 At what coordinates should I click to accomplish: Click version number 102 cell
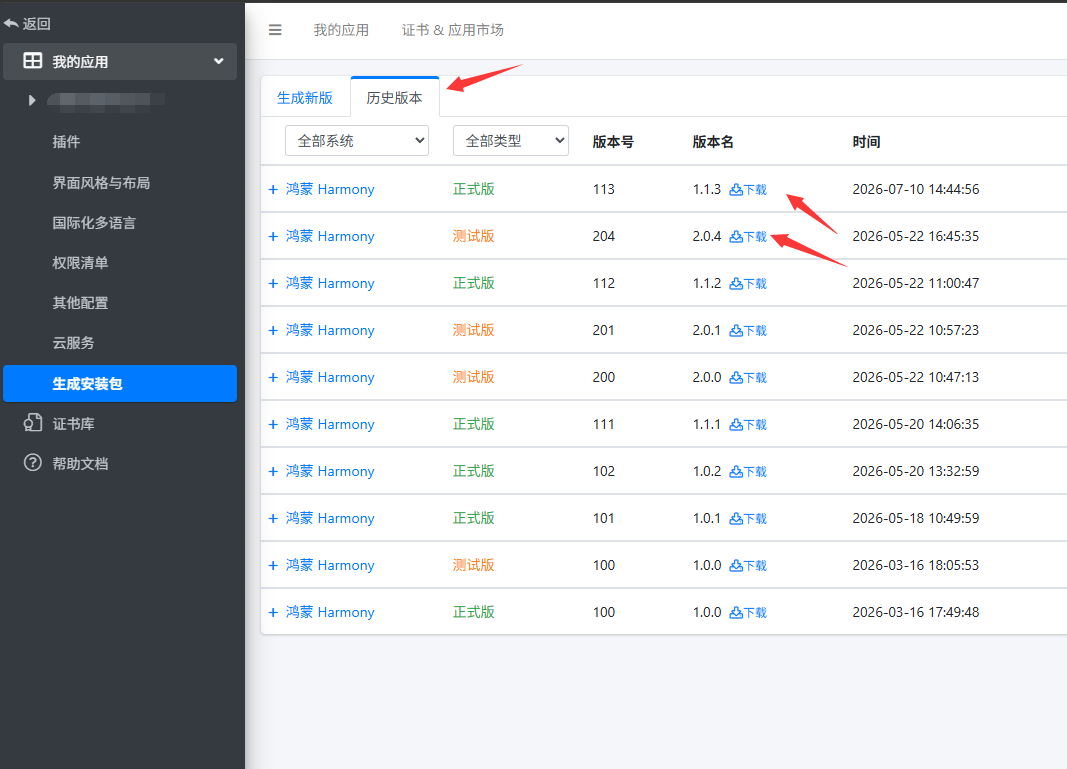point(604,471)
